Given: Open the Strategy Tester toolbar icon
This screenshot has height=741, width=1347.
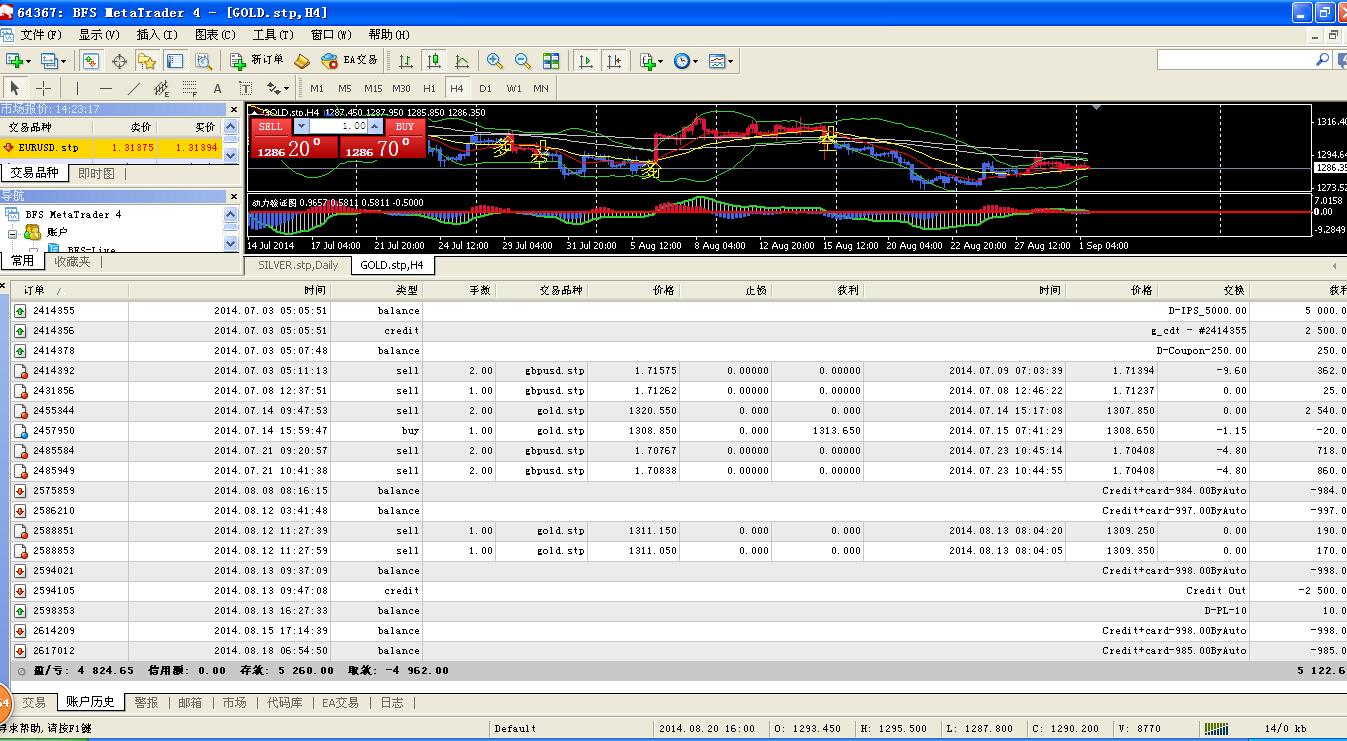Looking at the screenshot, I should (x=203, y=61).
